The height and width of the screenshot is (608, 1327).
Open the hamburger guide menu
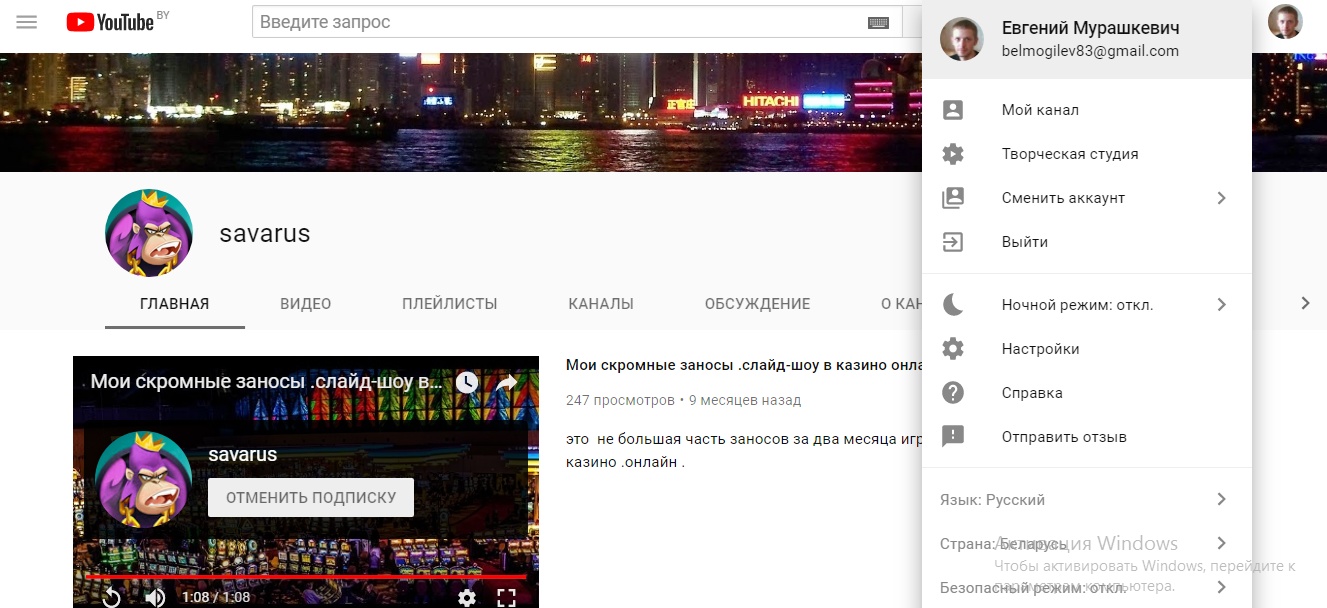[x=27, y=22]
